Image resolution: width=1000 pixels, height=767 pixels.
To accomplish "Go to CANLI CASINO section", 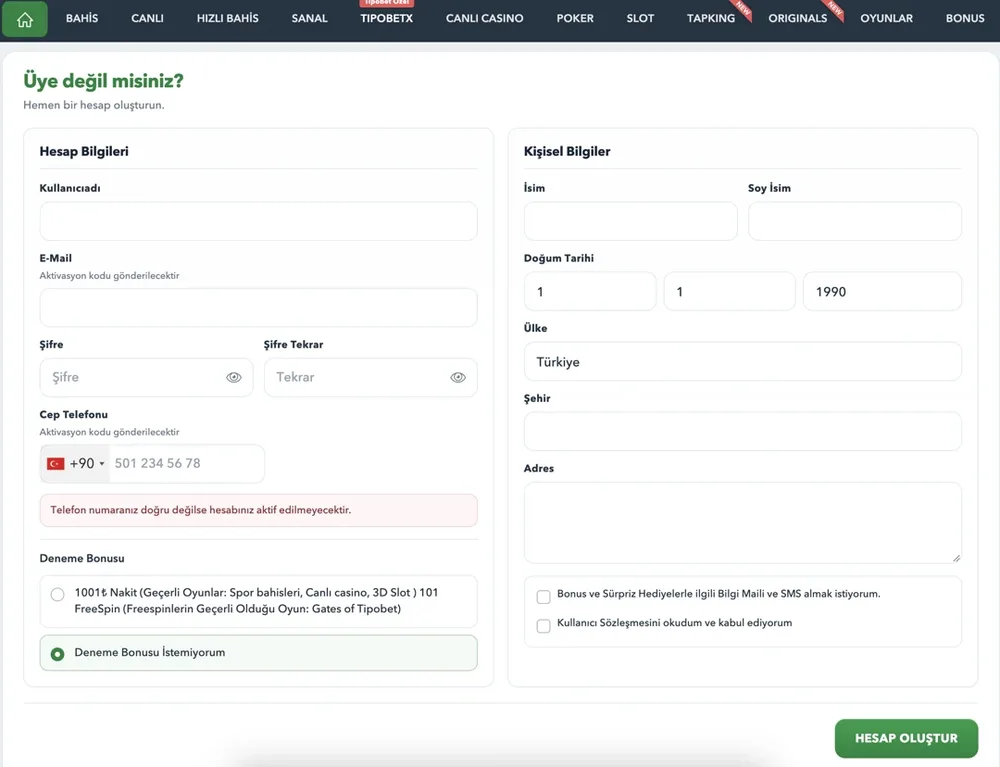I will (485, 18).
